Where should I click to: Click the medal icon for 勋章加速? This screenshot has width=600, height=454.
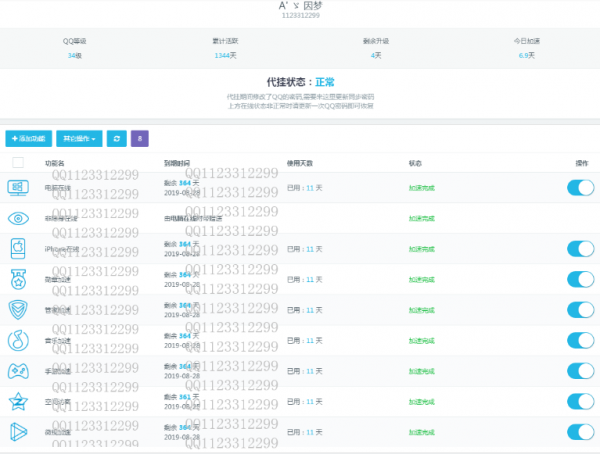(x=18, y=279)
